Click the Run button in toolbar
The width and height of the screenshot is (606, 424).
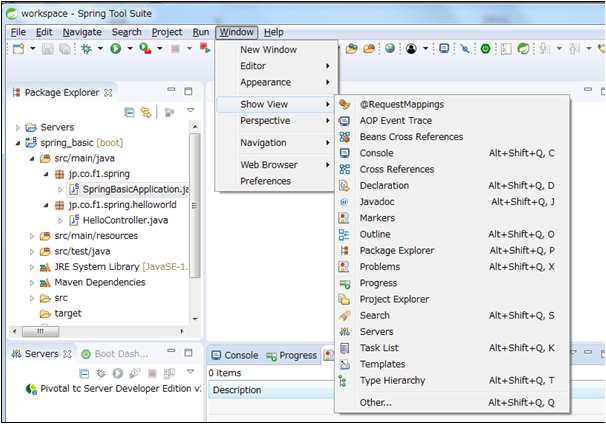pos(115,48)
